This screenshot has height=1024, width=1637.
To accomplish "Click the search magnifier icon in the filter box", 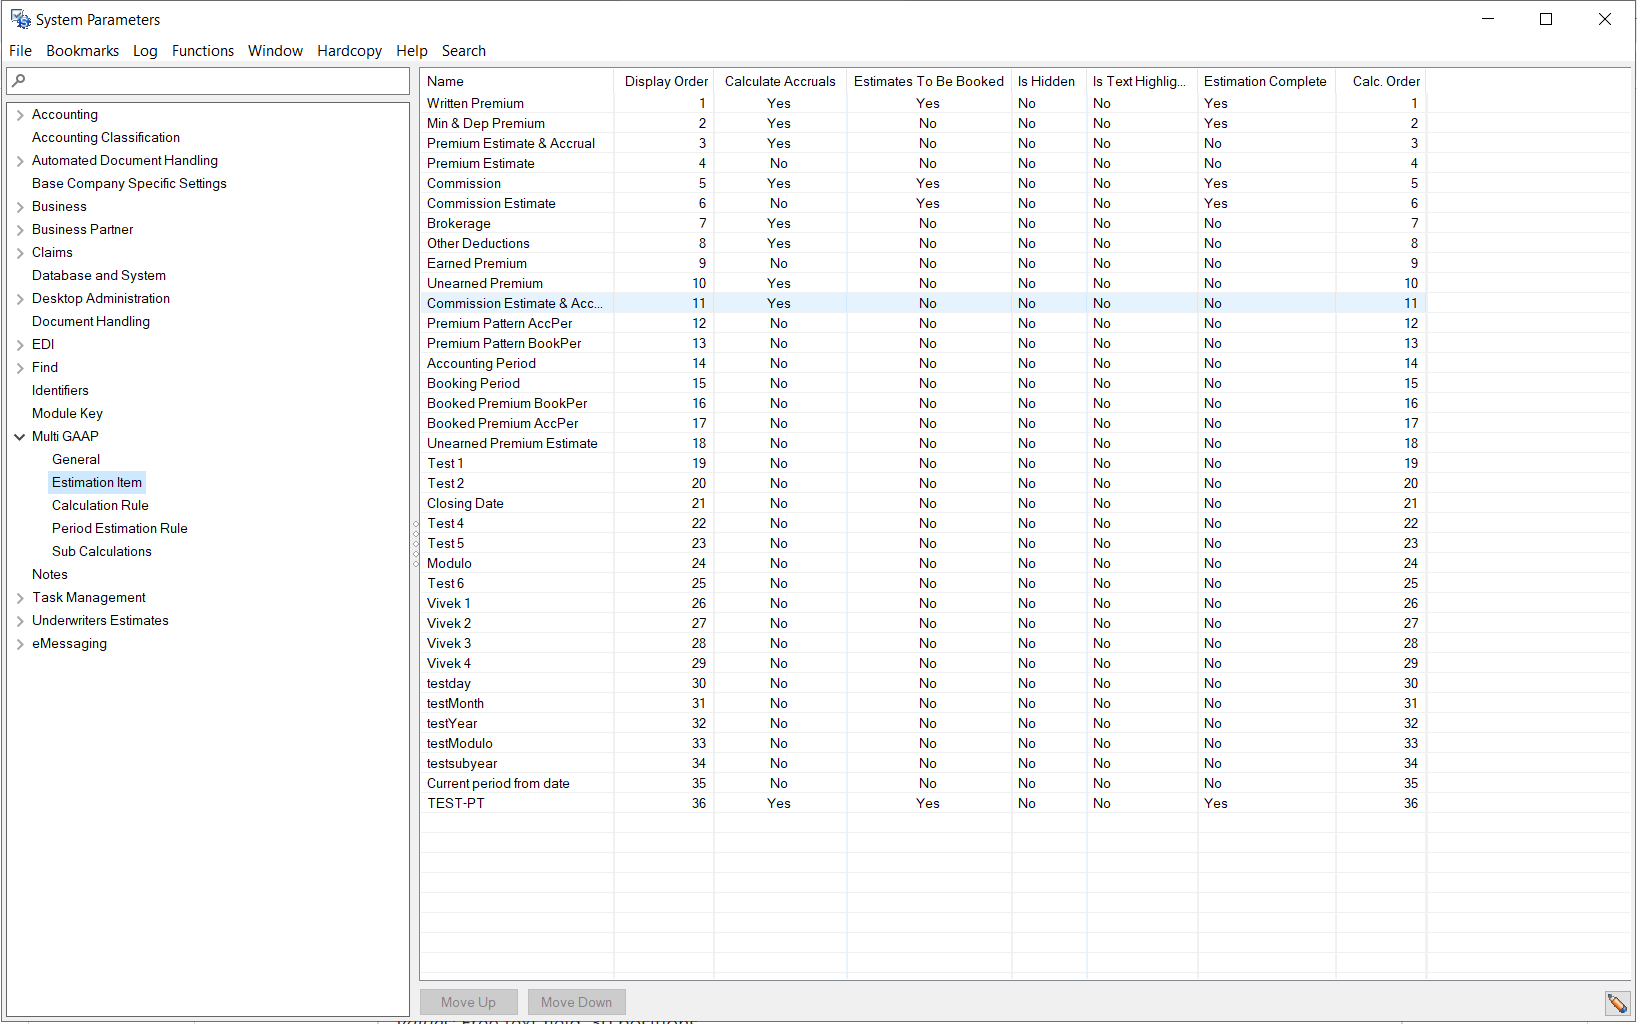I will pyautogui.click(x=20, y=81).
